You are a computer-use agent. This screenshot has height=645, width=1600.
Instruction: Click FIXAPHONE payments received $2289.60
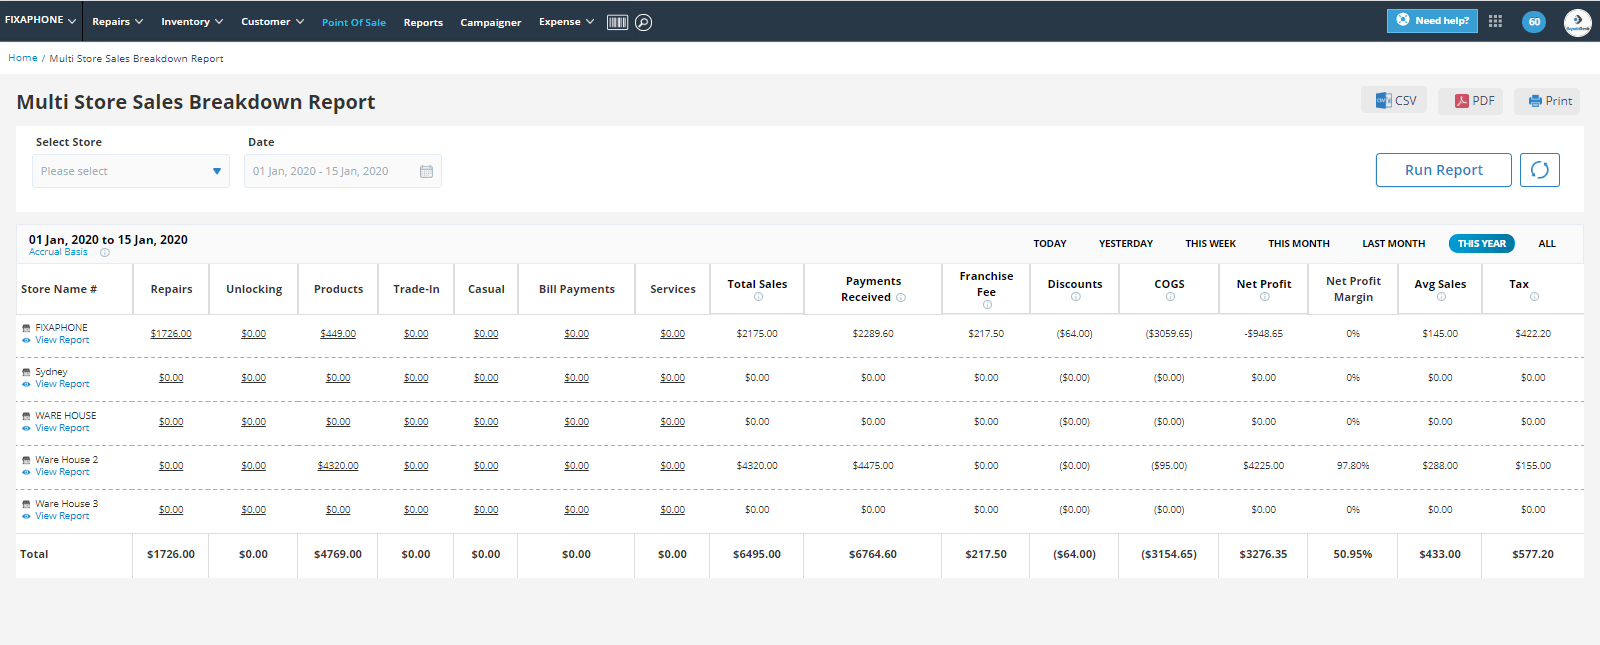(x=873, y=334)
